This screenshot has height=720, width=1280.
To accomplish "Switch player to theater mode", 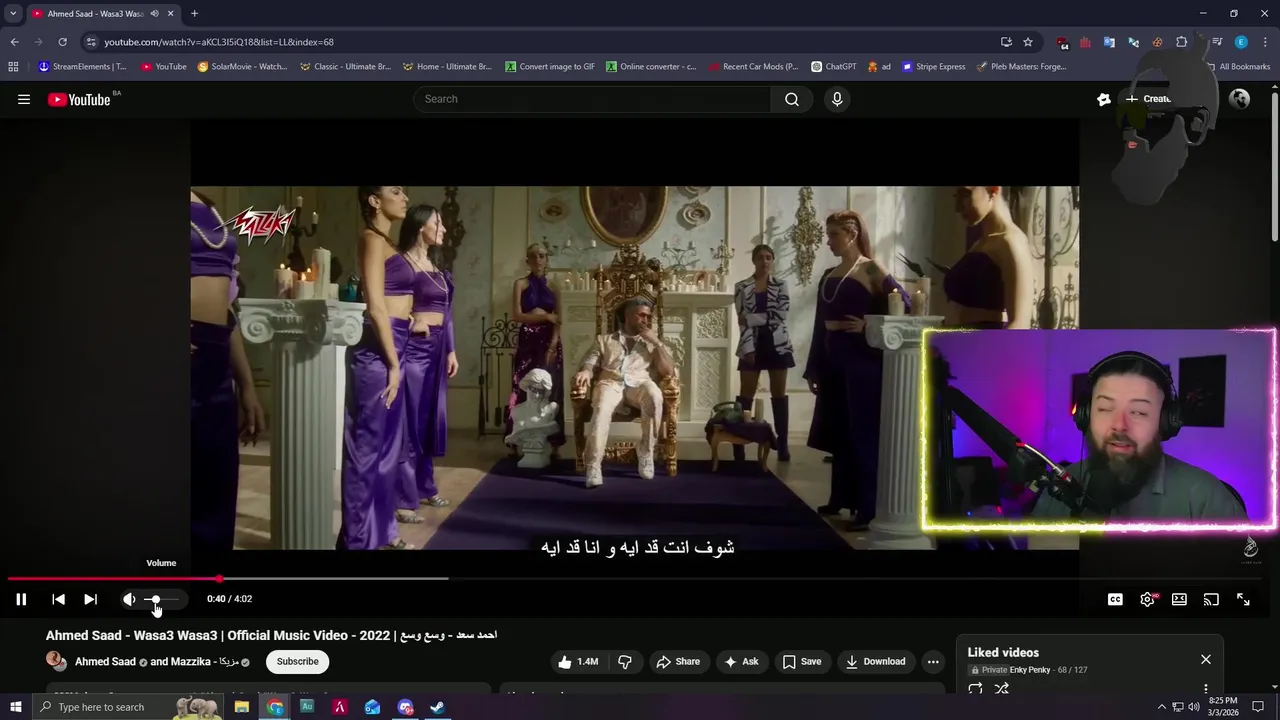I will point(1179,599).
